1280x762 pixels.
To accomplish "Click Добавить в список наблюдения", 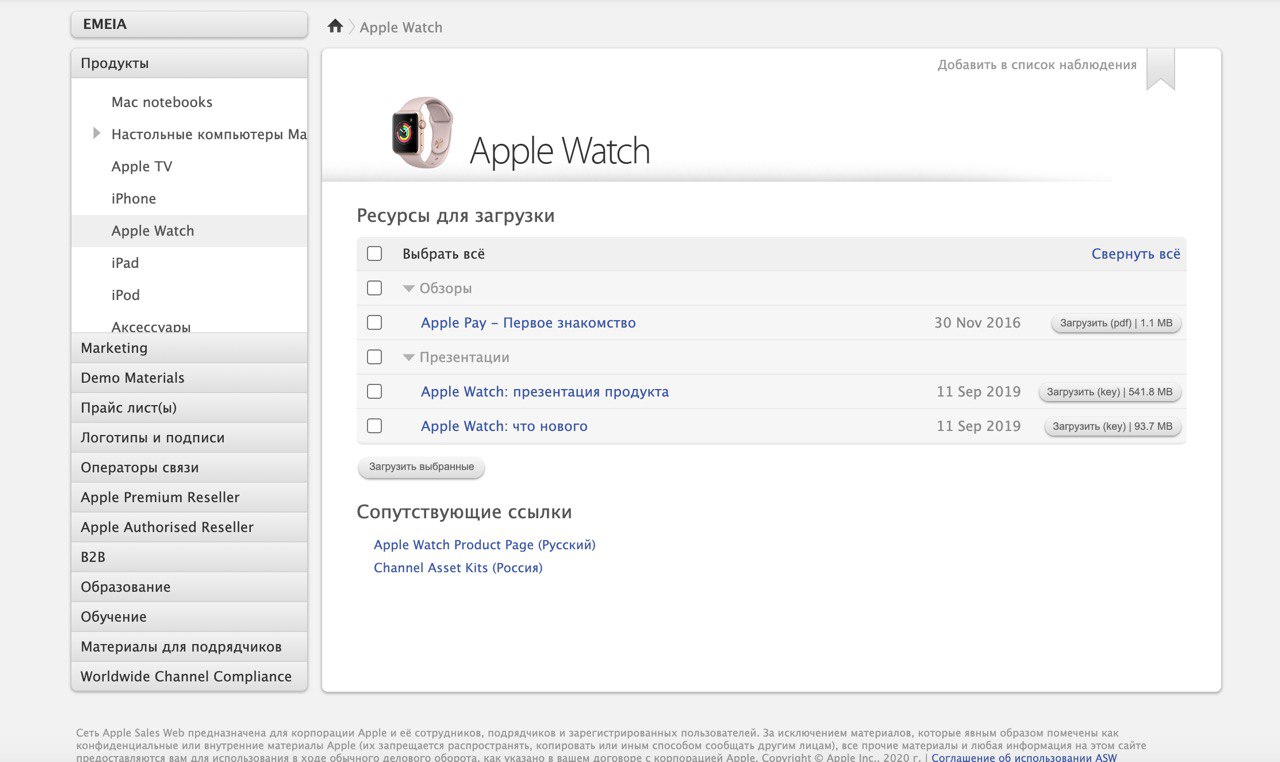I will (1037, 65).
